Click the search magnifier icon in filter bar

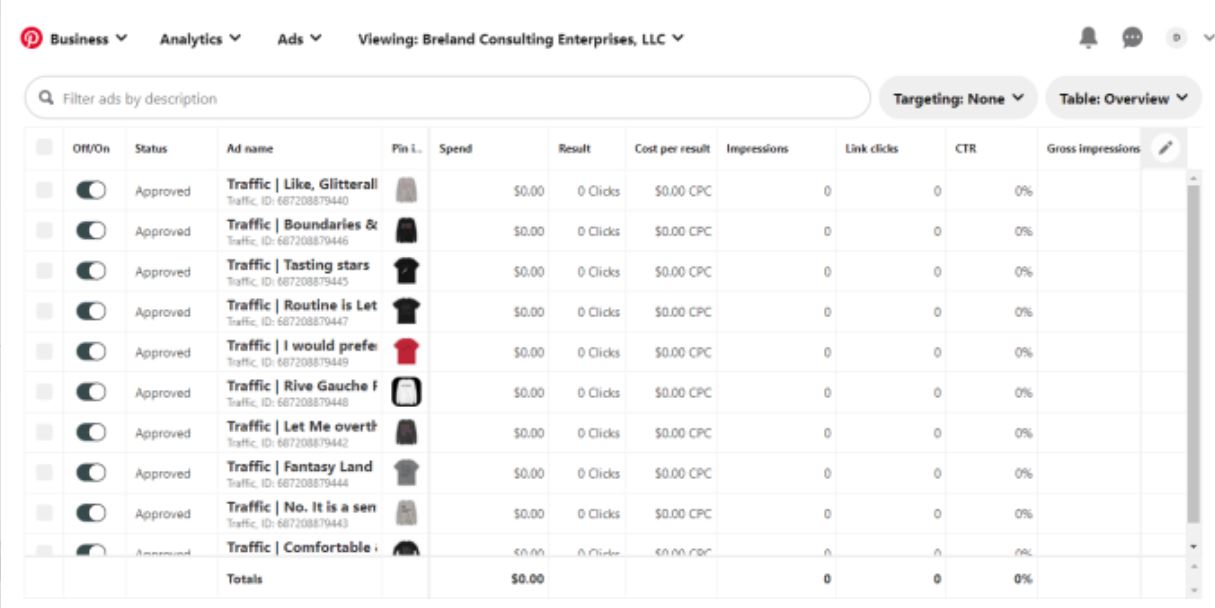click(46, 99)
